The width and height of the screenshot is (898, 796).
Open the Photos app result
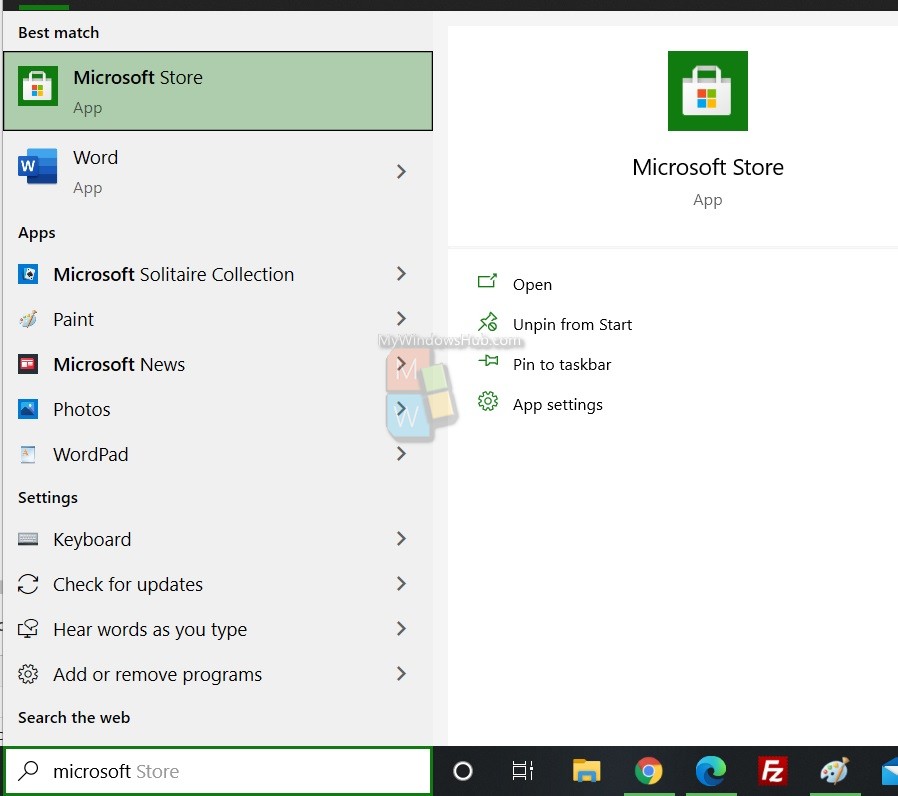[x=218, y=409]
